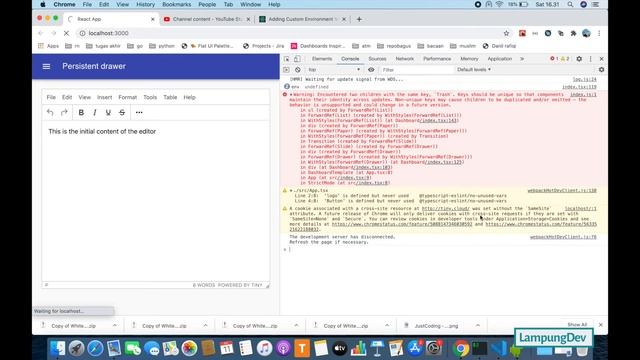Toggle Italic formatting in editor
This screenshot has width=640, height=360.
[95, 112]
